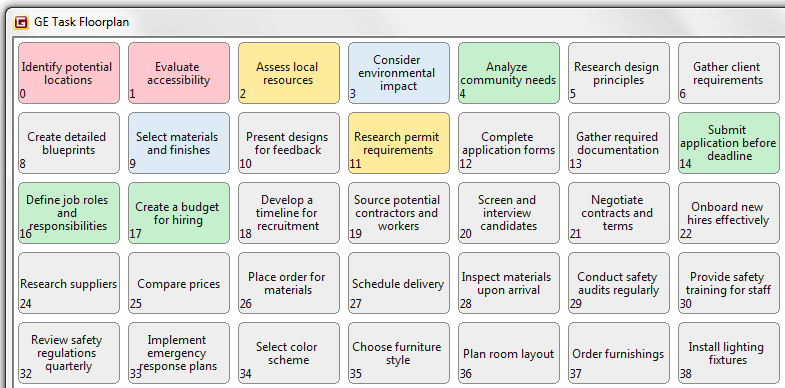Click Research design principles task

pos(619,73)
